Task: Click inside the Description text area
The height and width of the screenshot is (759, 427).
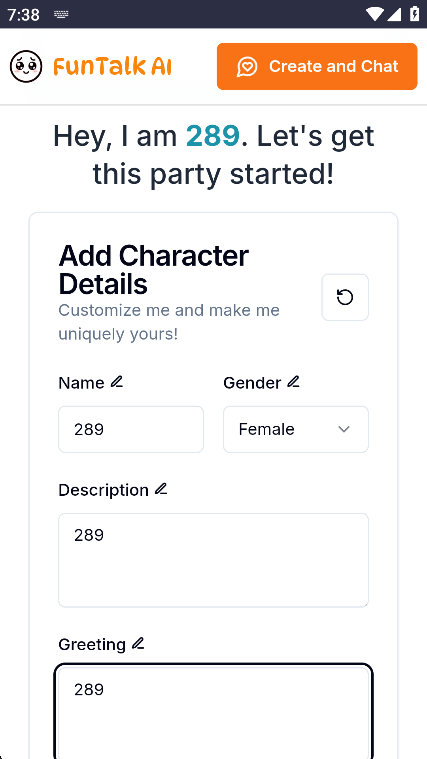Action: point(214,560)
